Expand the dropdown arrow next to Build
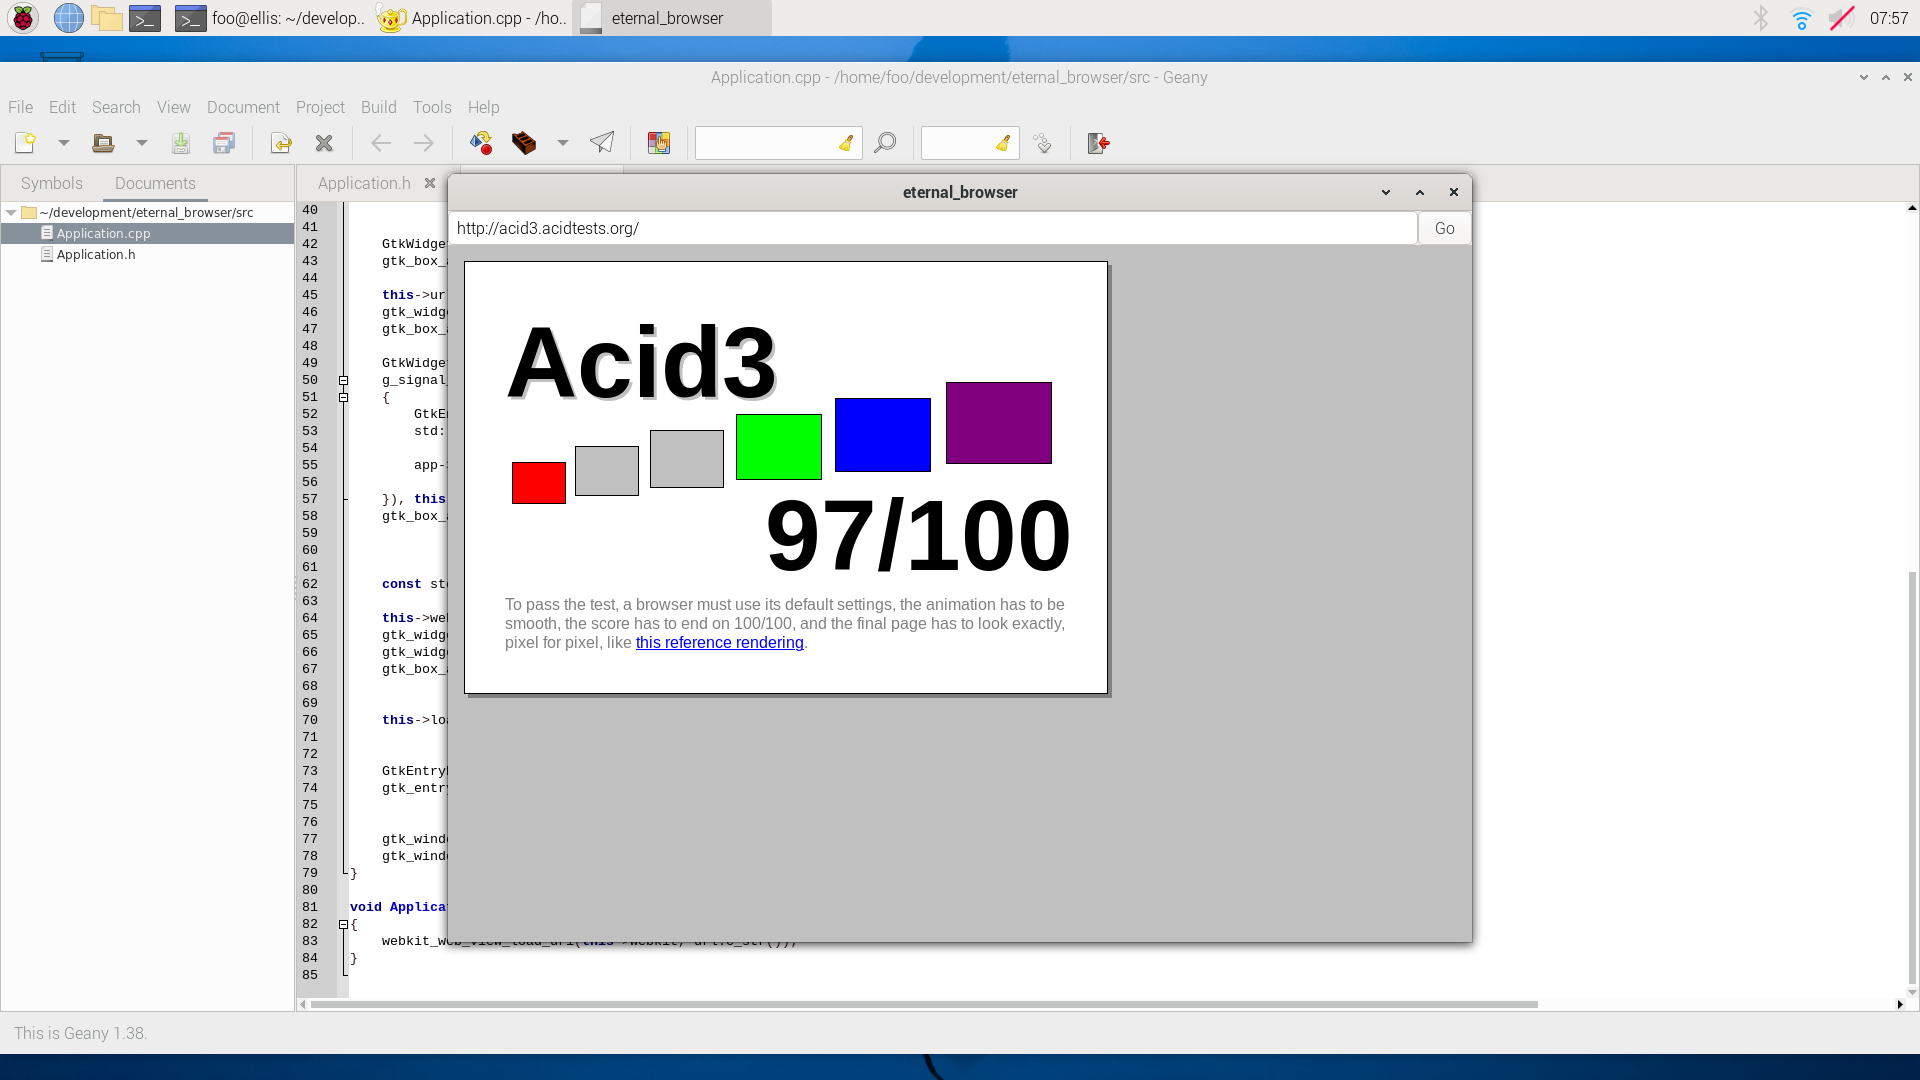The width and height of the screenshot is (1920, 1080). point(563,143)
